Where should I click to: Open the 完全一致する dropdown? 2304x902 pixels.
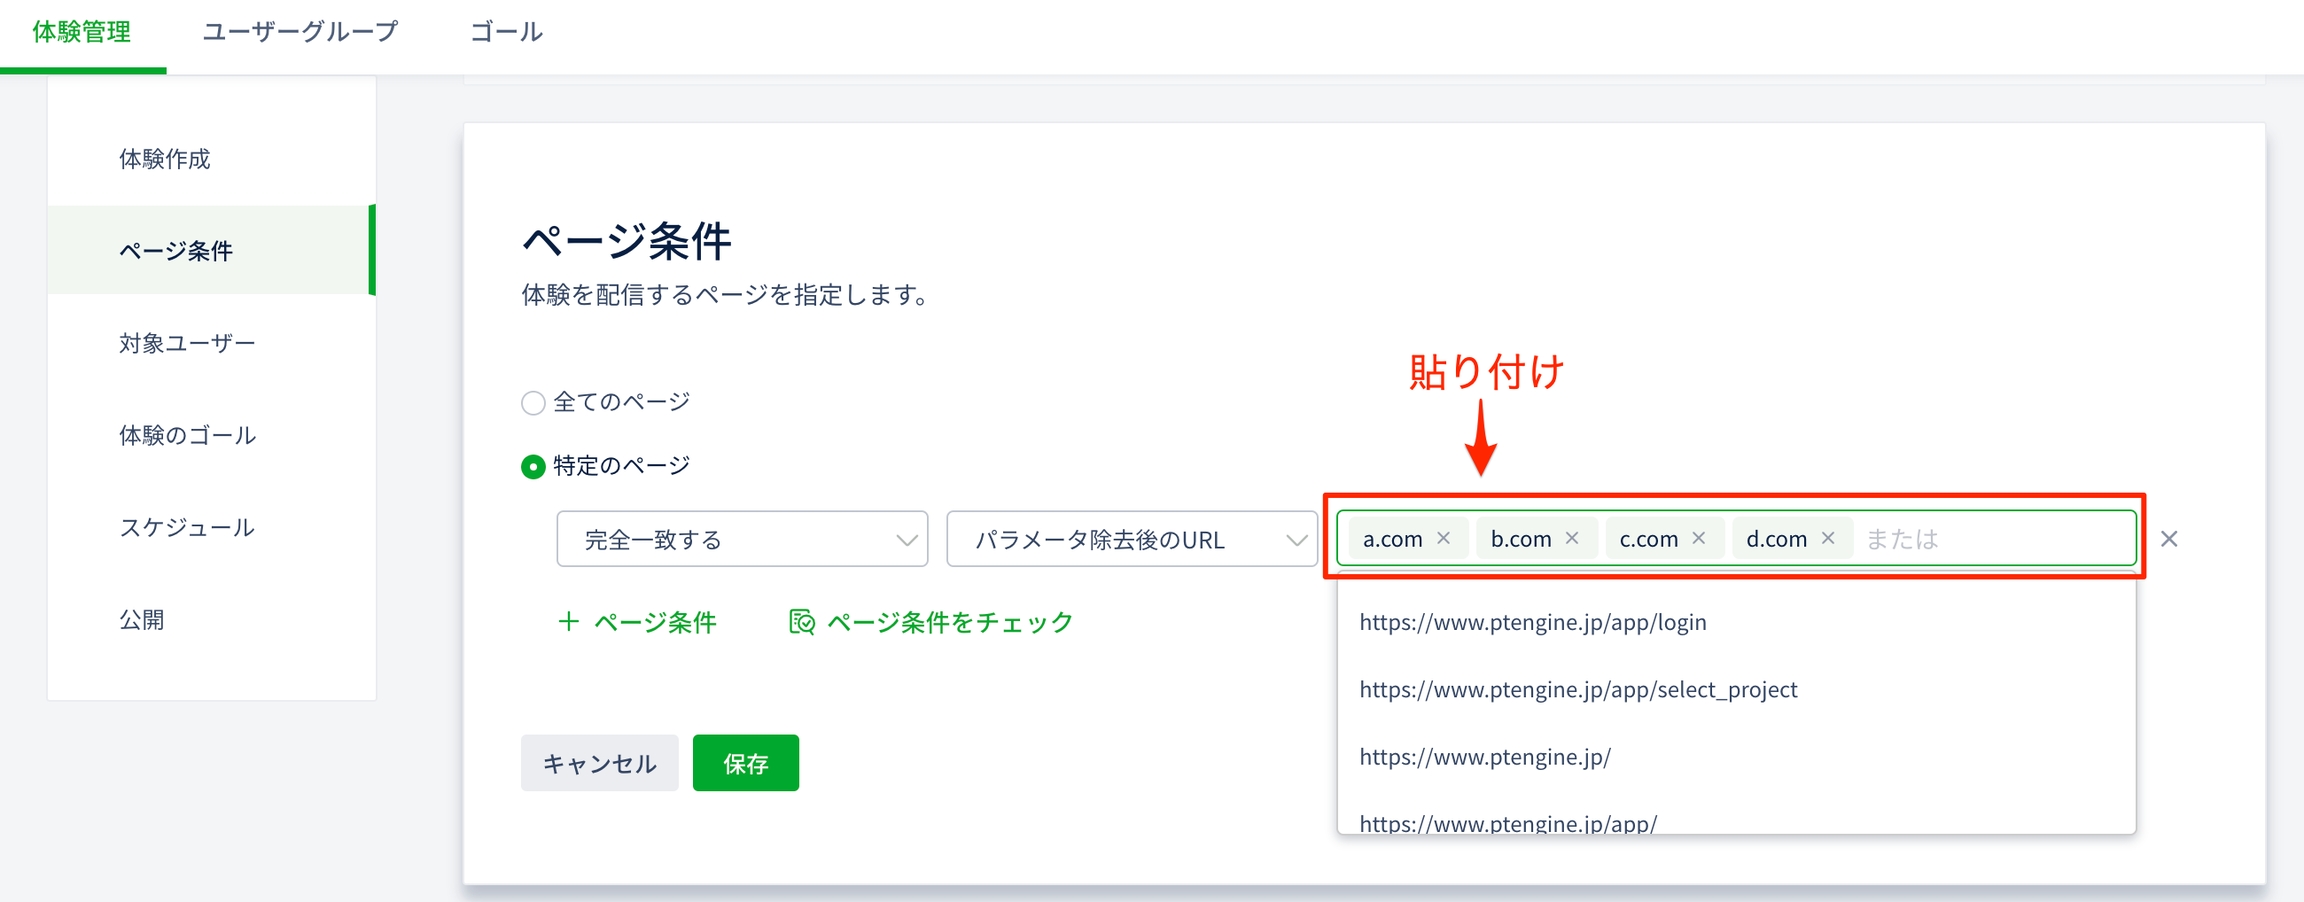tap(741, 539)
